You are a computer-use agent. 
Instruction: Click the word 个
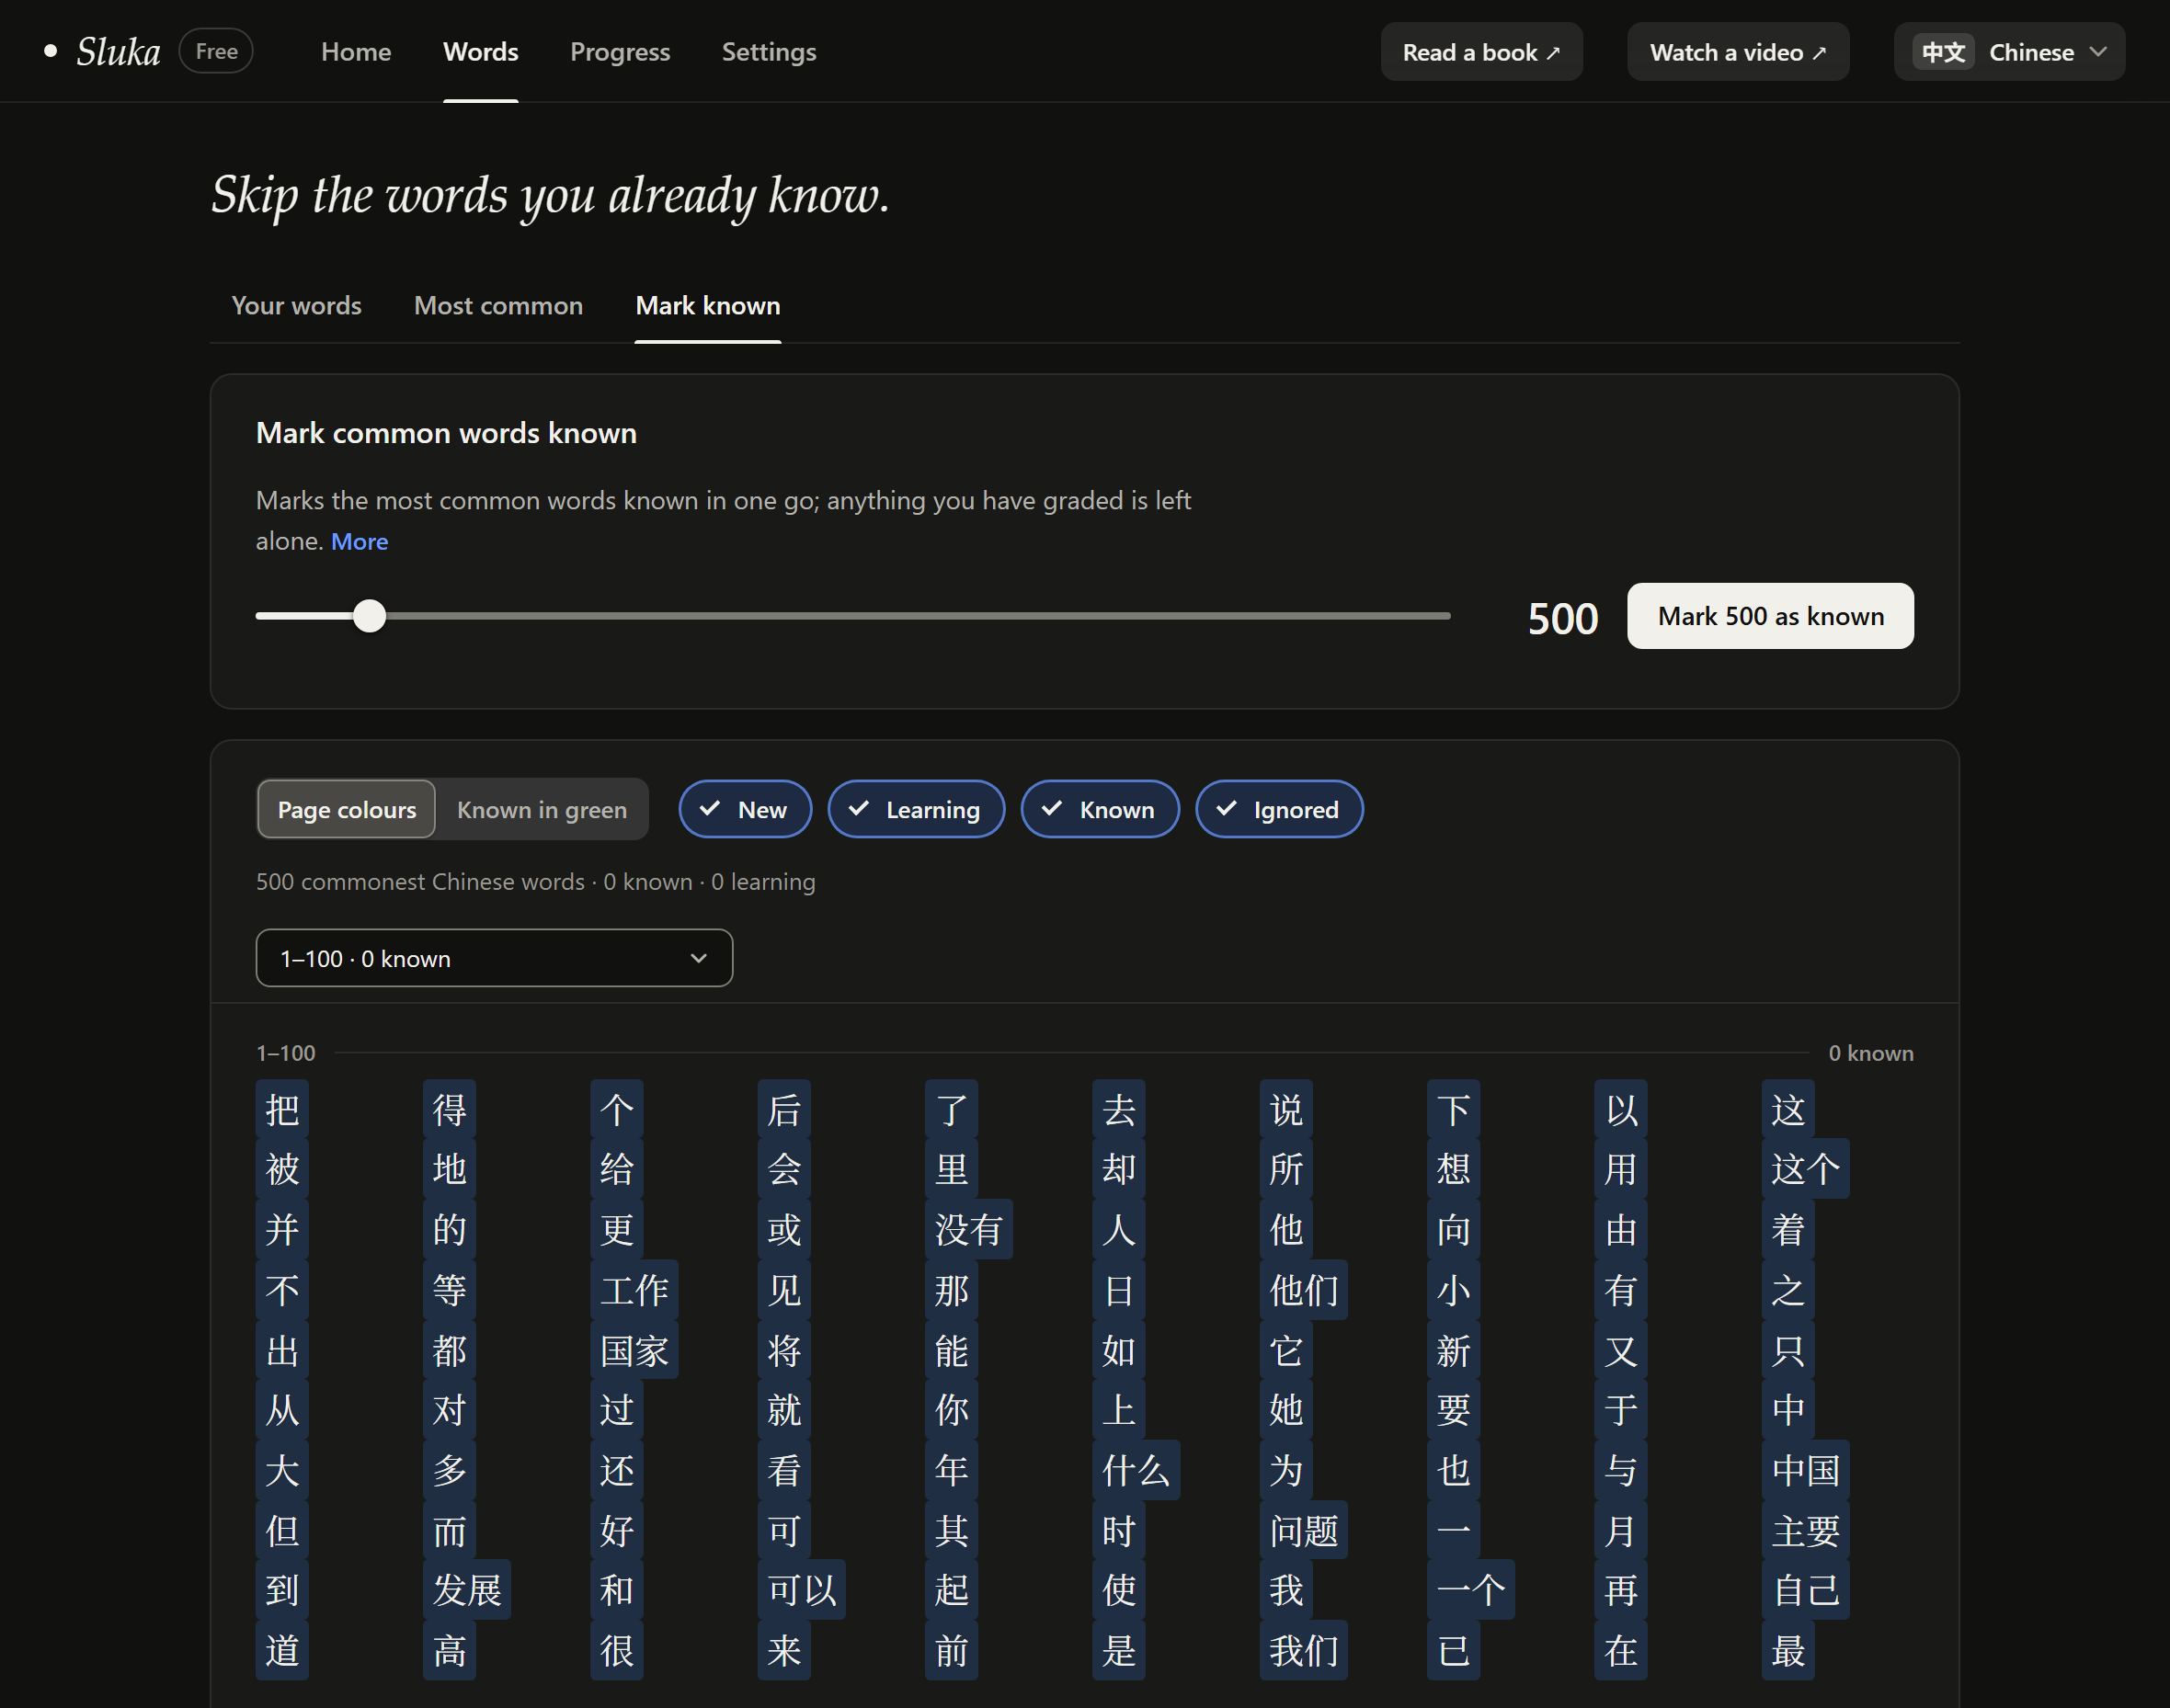(x=617, y=1109)
